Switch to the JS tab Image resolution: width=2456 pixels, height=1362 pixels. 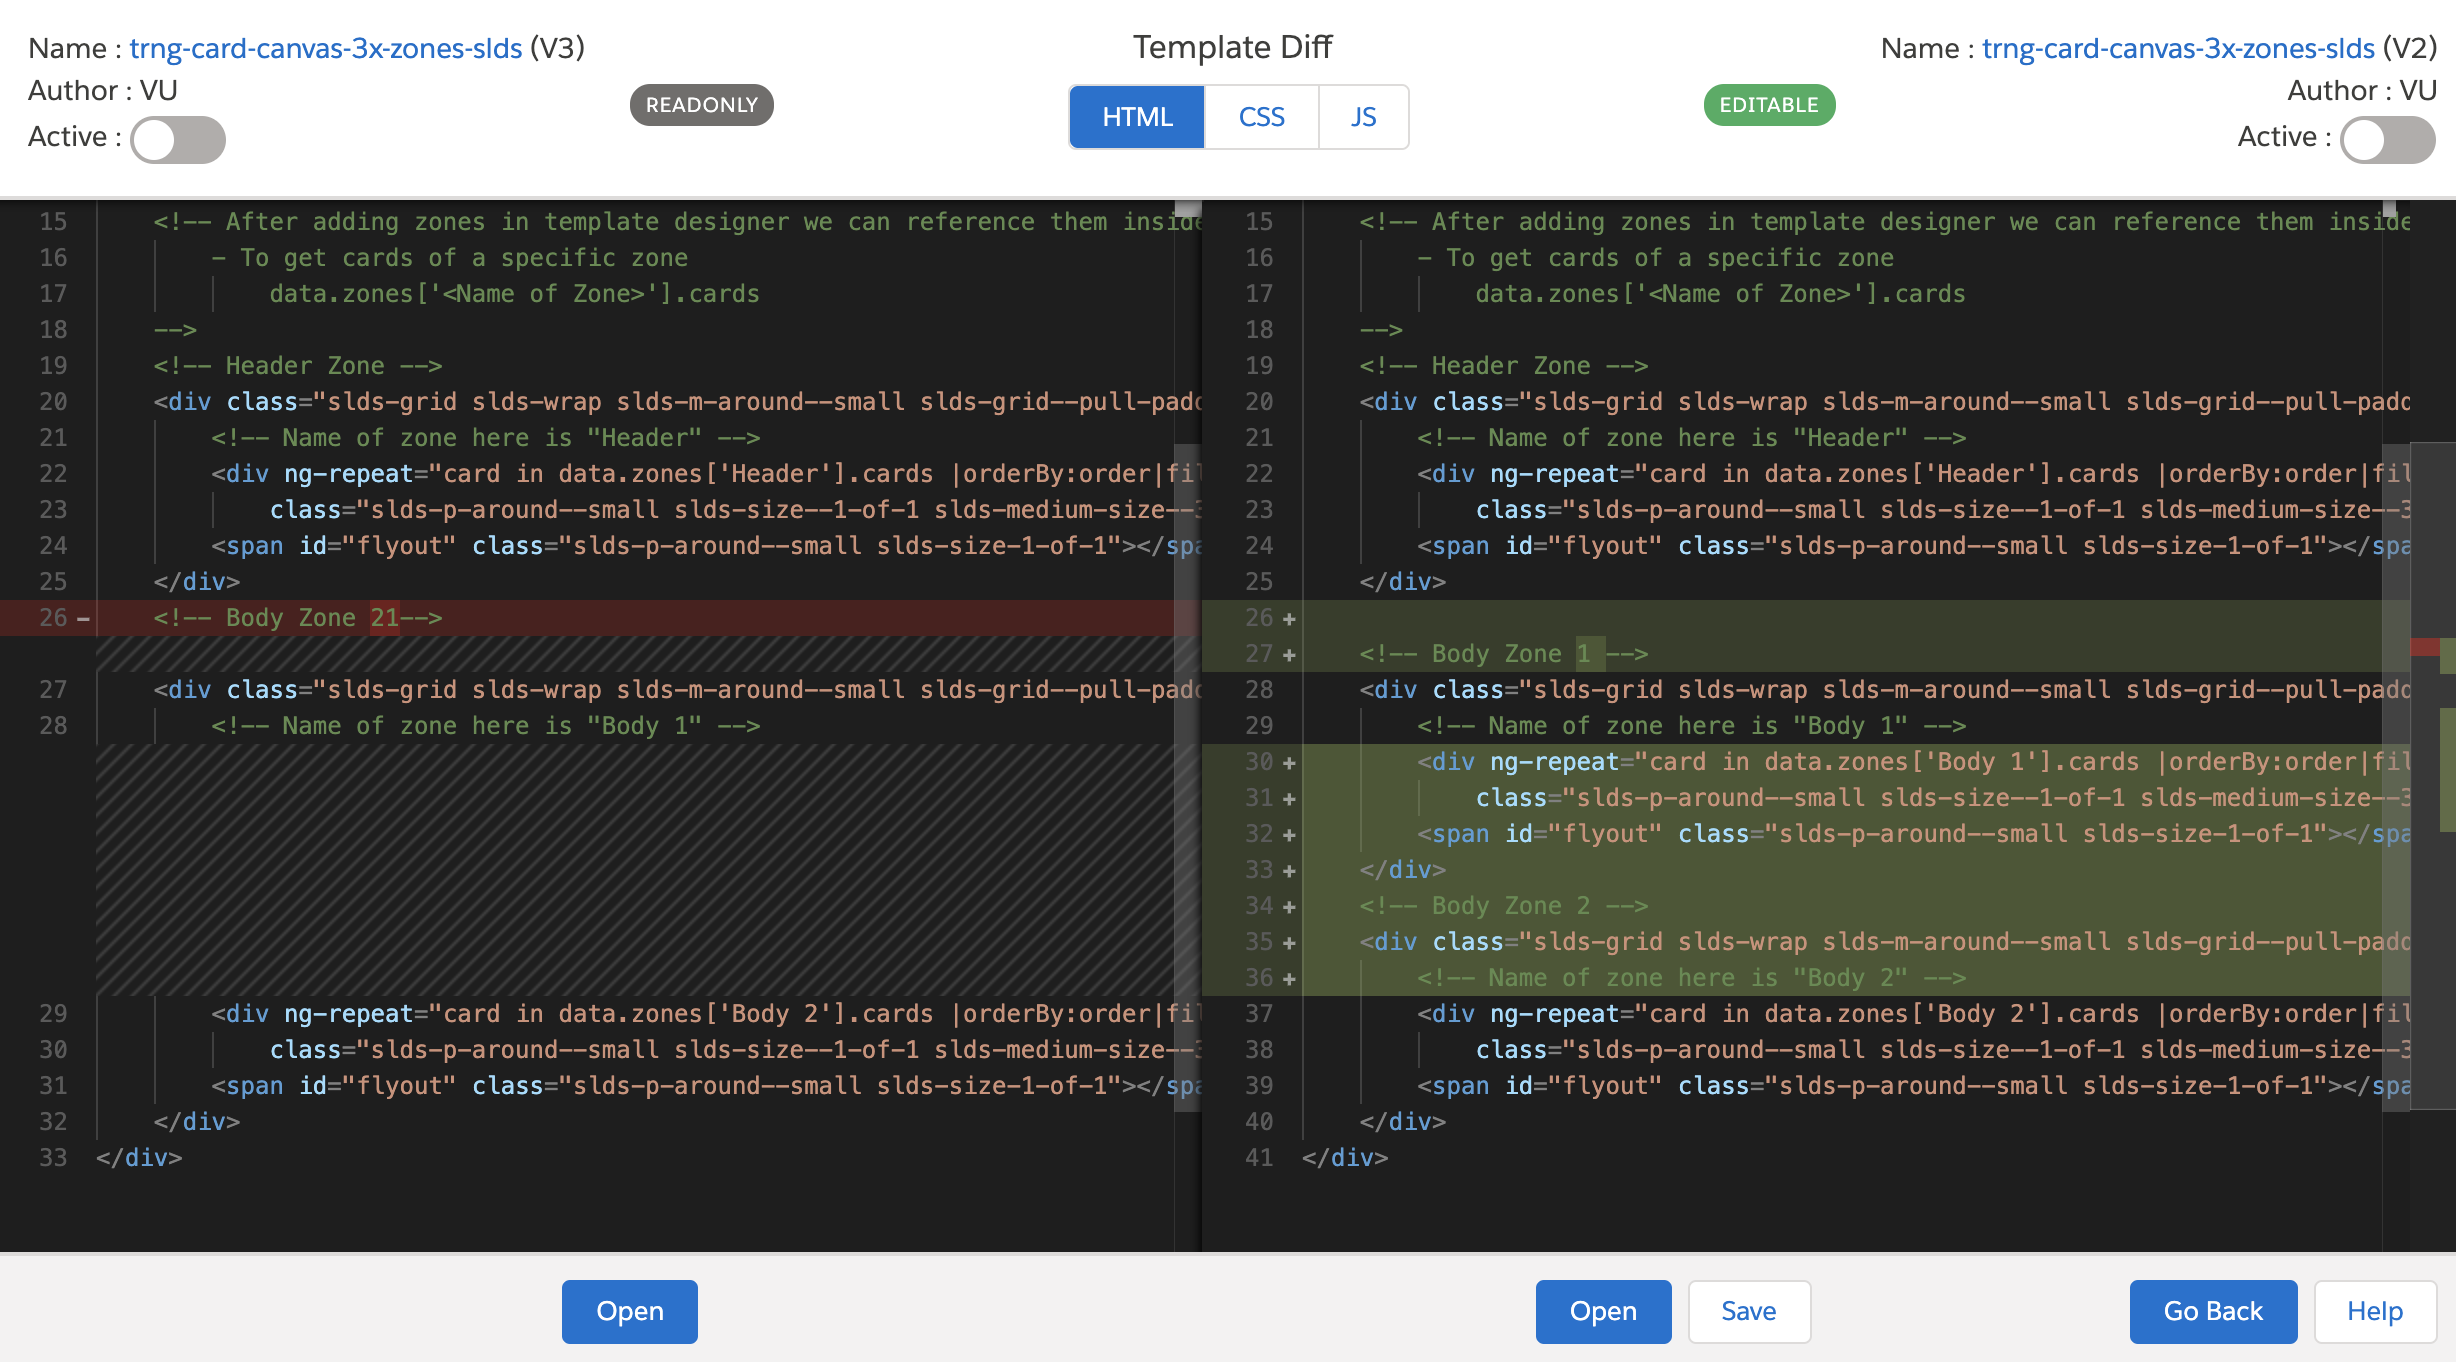pos(1363,117)
